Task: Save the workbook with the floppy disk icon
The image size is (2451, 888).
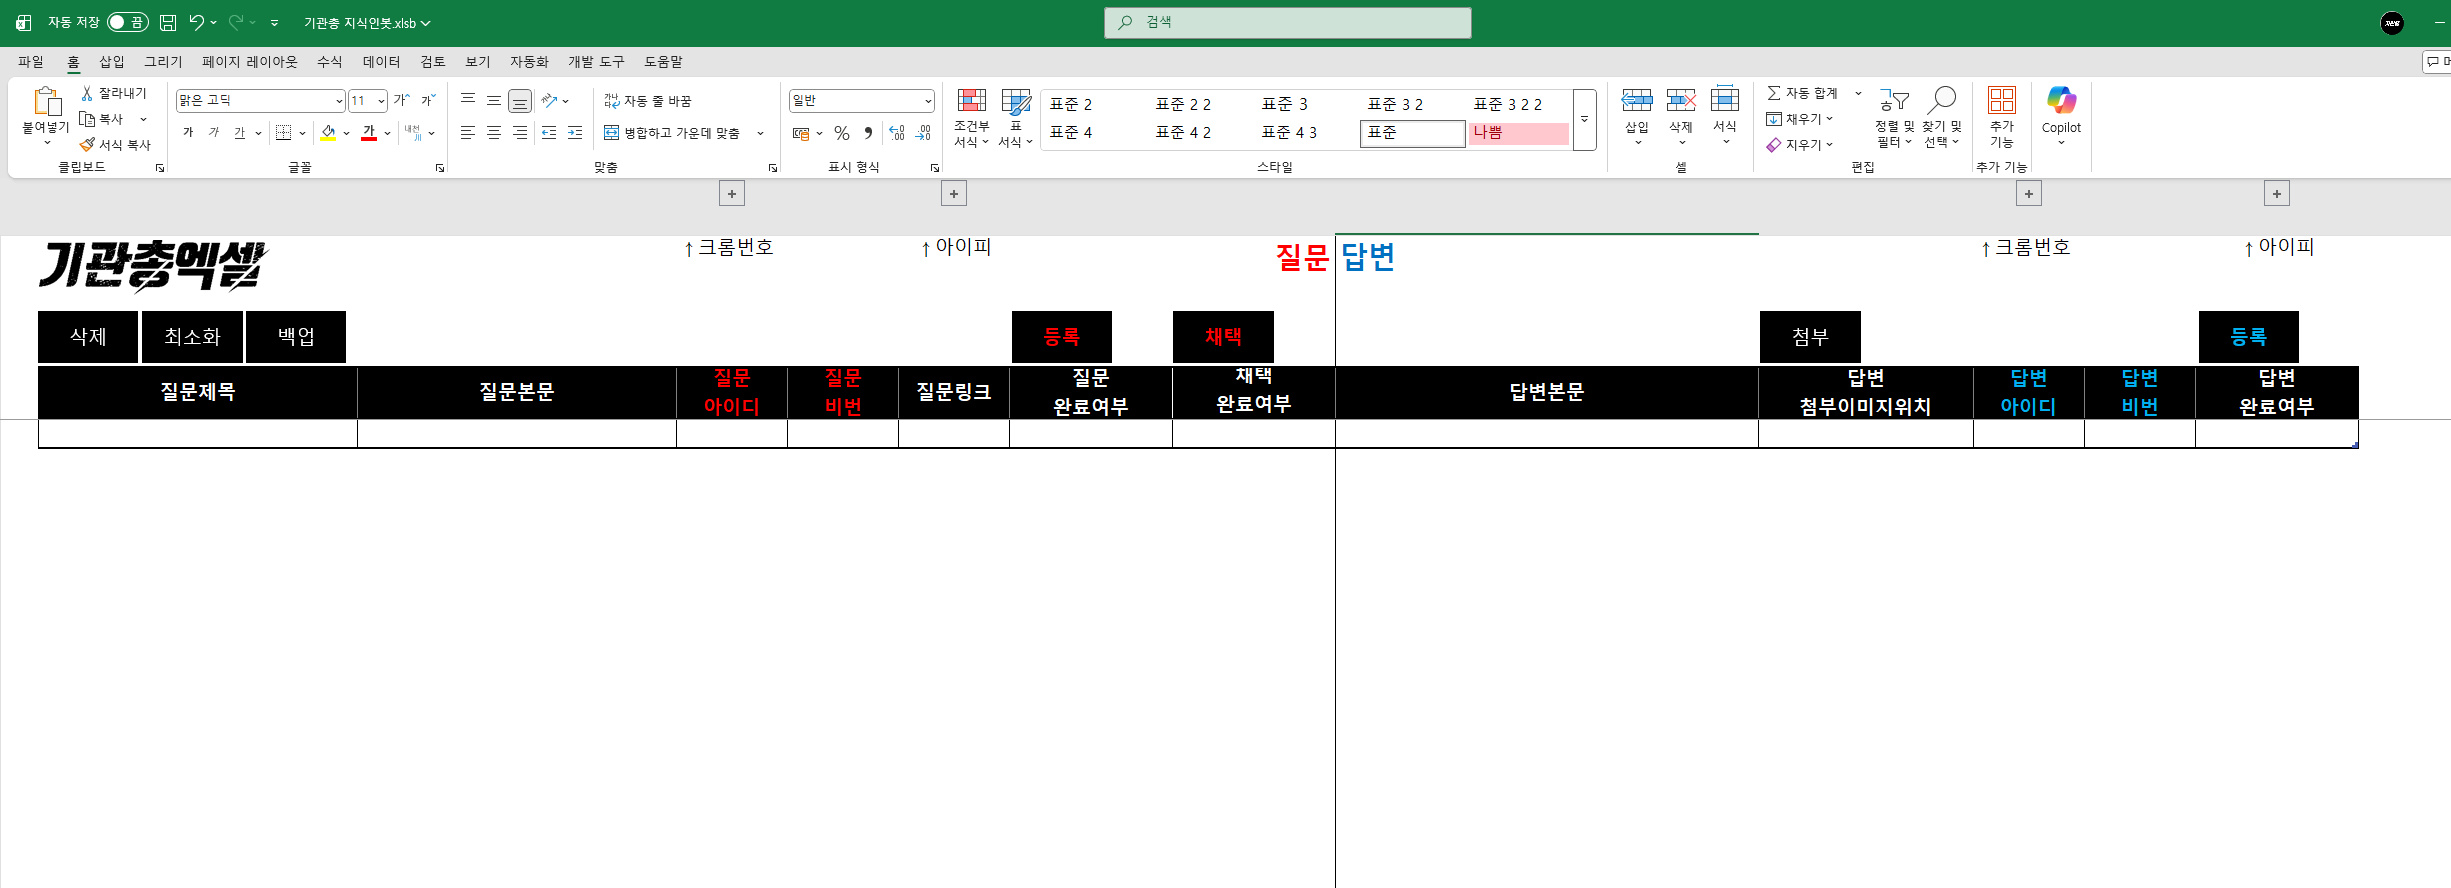Action: 168,22
